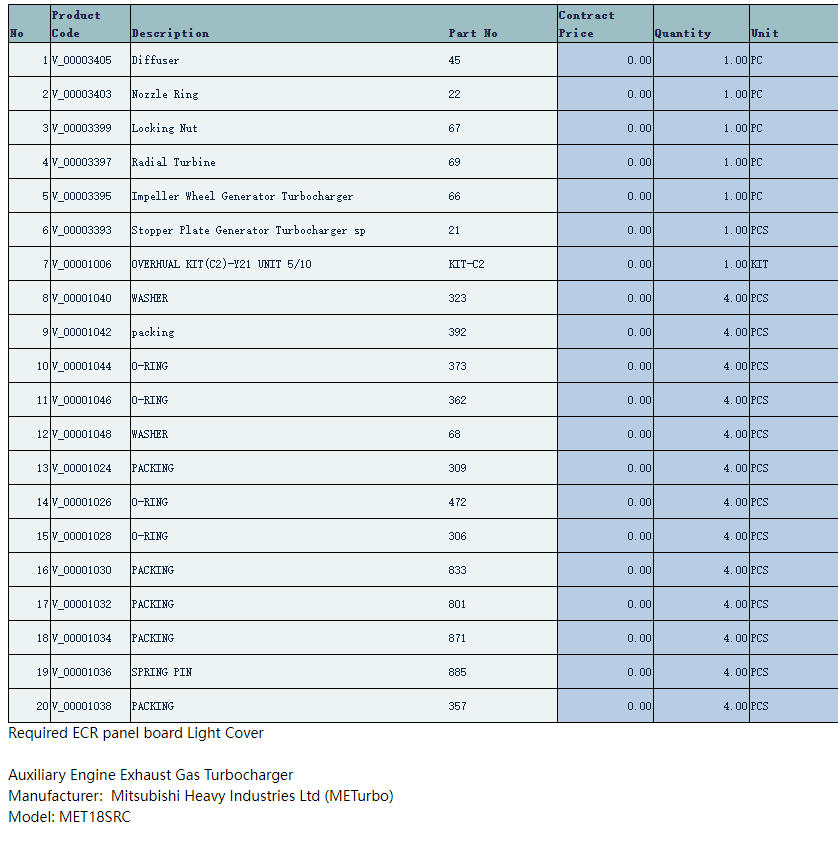Select the Nozzle Ring quantity cell

click(701, 94)
